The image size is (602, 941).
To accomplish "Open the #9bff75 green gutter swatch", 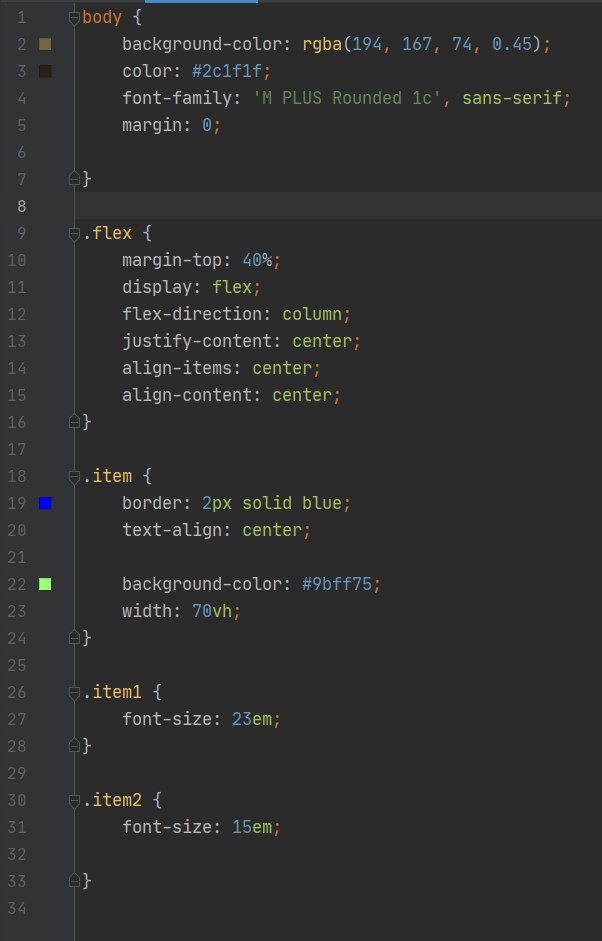I will tap(45, 584).
